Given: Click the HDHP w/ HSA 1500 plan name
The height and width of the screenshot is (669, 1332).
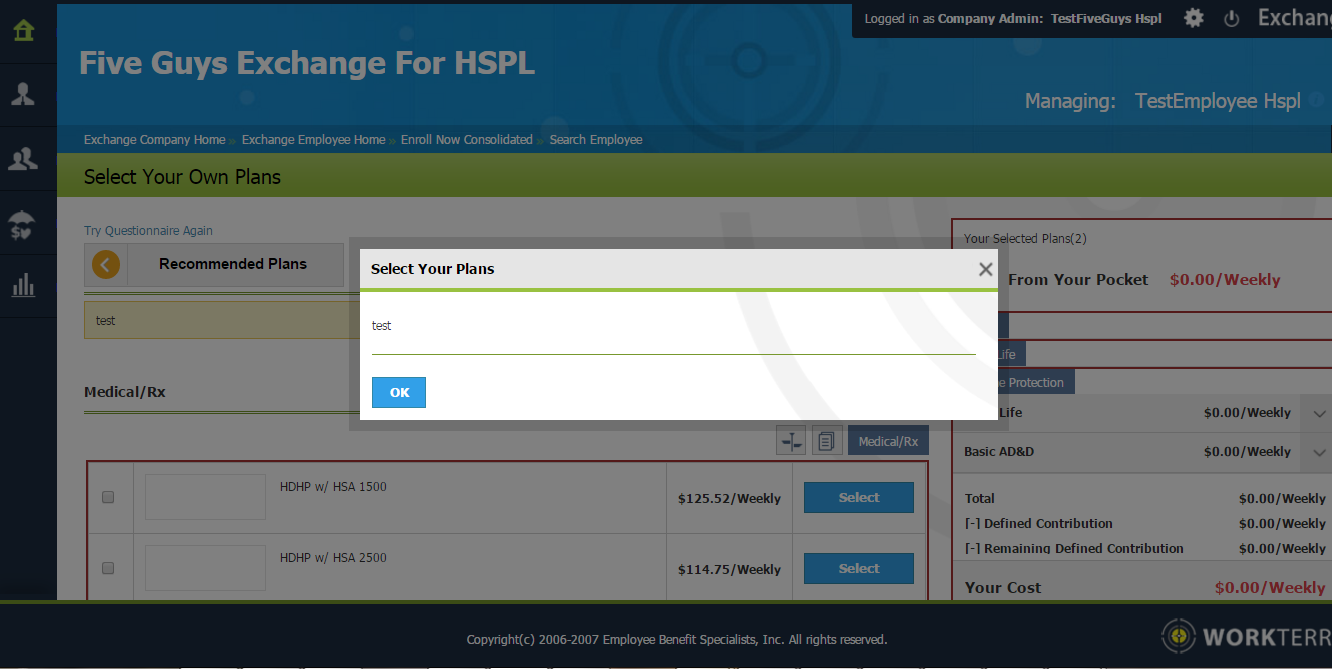Looking at the screenshot, I should point(333,487).
